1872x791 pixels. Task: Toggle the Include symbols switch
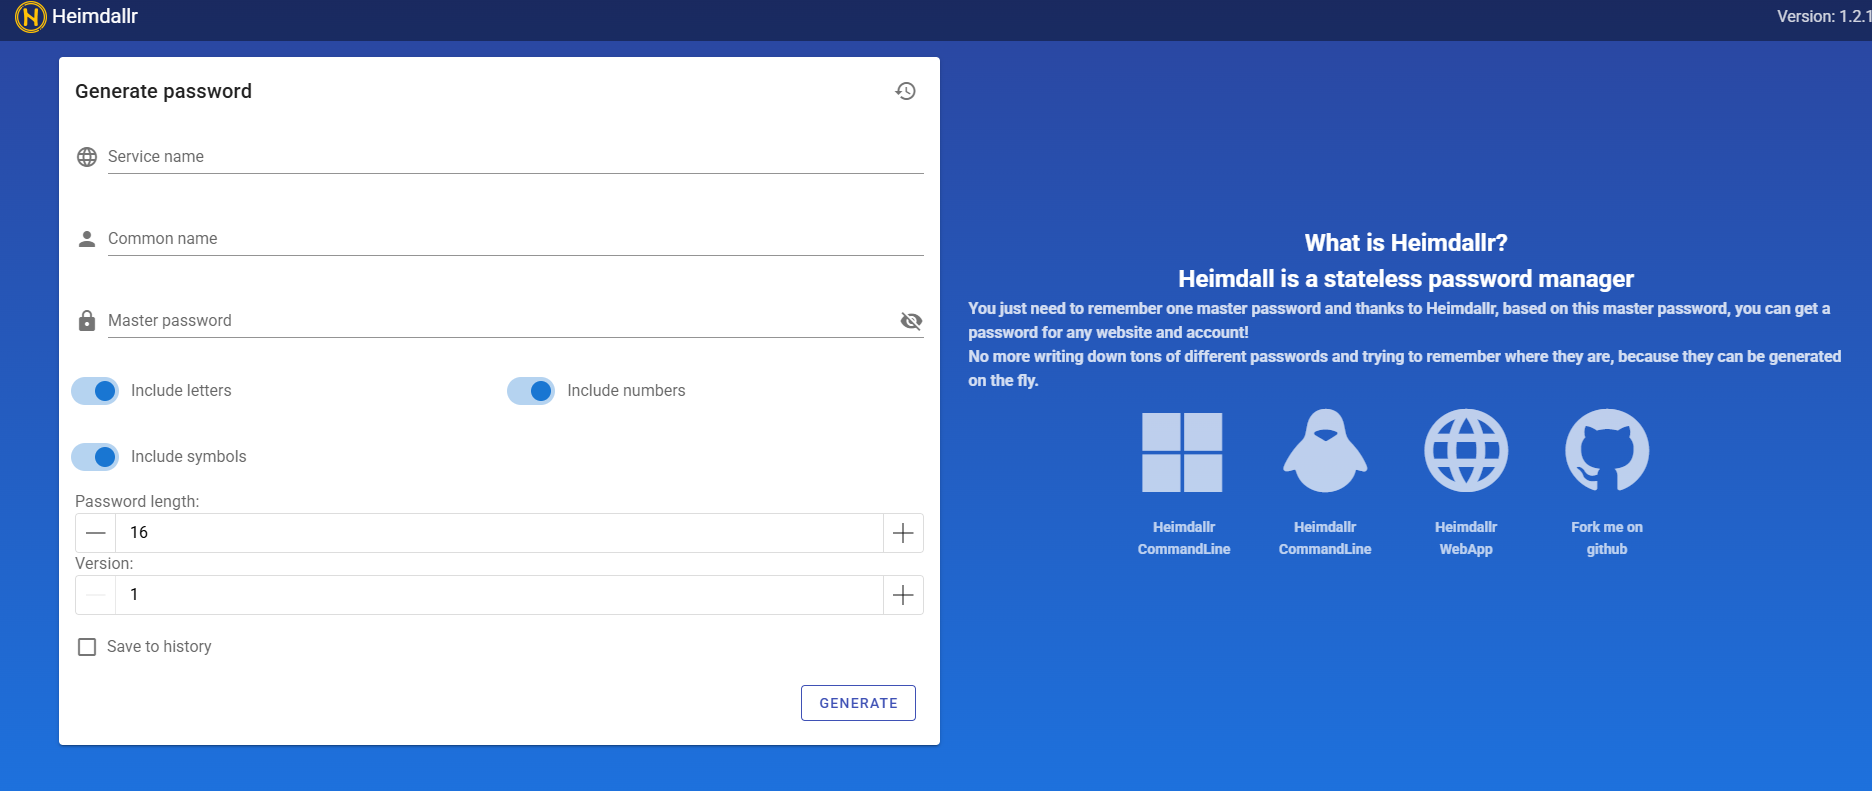point(95,457)
